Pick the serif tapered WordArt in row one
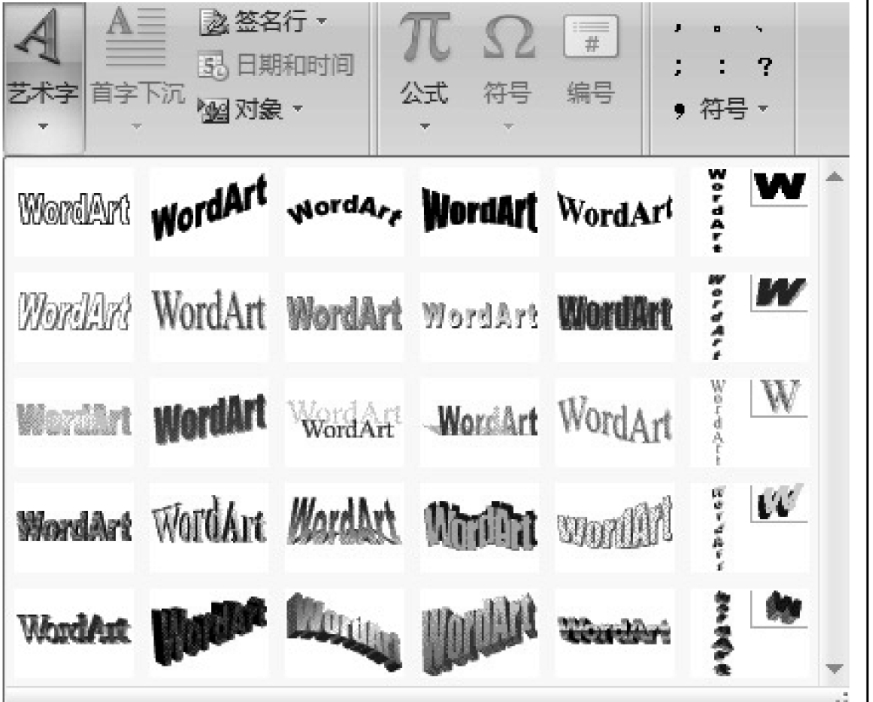The height and width of the screenshot is (702, 873). pyautogui.click(x=615, y=211)
